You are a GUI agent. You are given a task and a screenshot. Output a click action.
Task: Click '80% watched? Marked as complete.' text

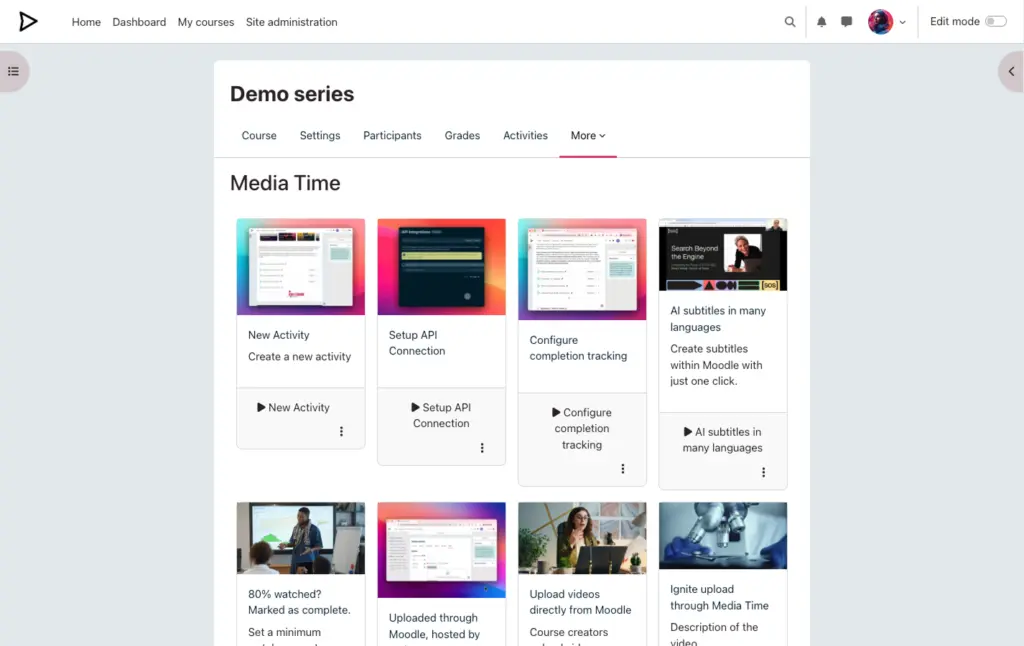pyautogui.click(x=299, y=602)
